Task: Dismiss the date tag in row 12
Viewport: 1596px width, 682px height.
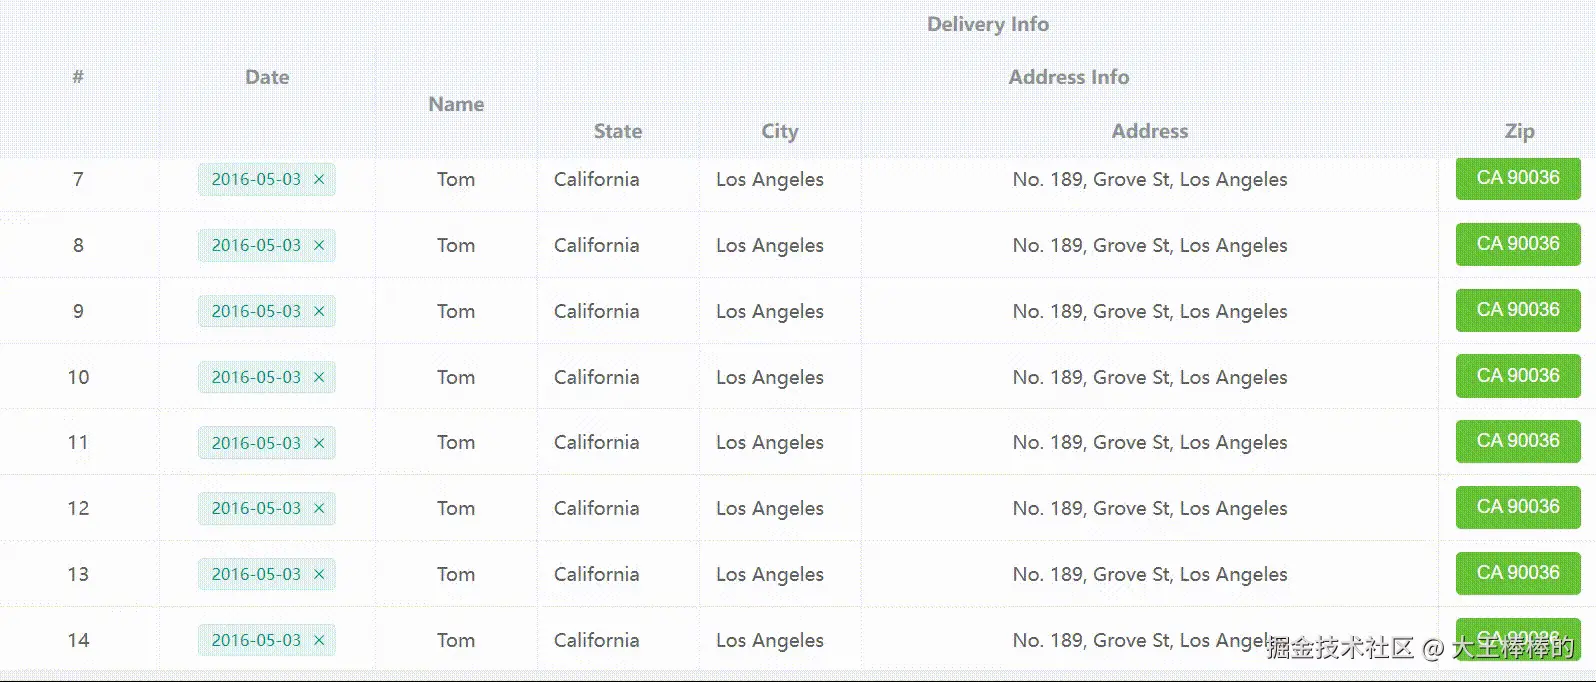Action: coord(319,509)
